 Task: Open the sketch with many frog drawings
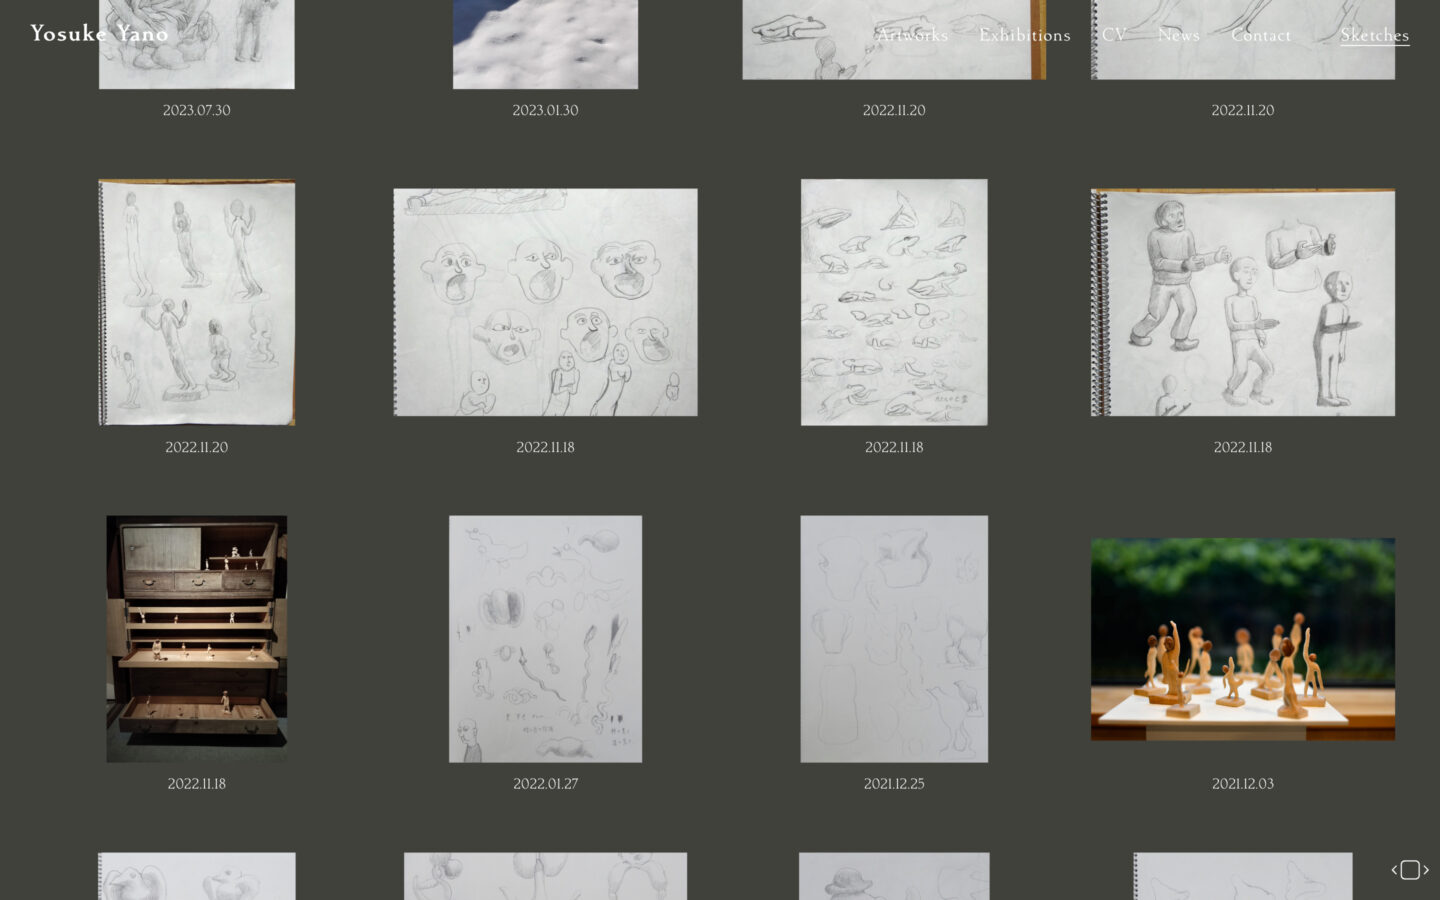click(x=893, y=302)
